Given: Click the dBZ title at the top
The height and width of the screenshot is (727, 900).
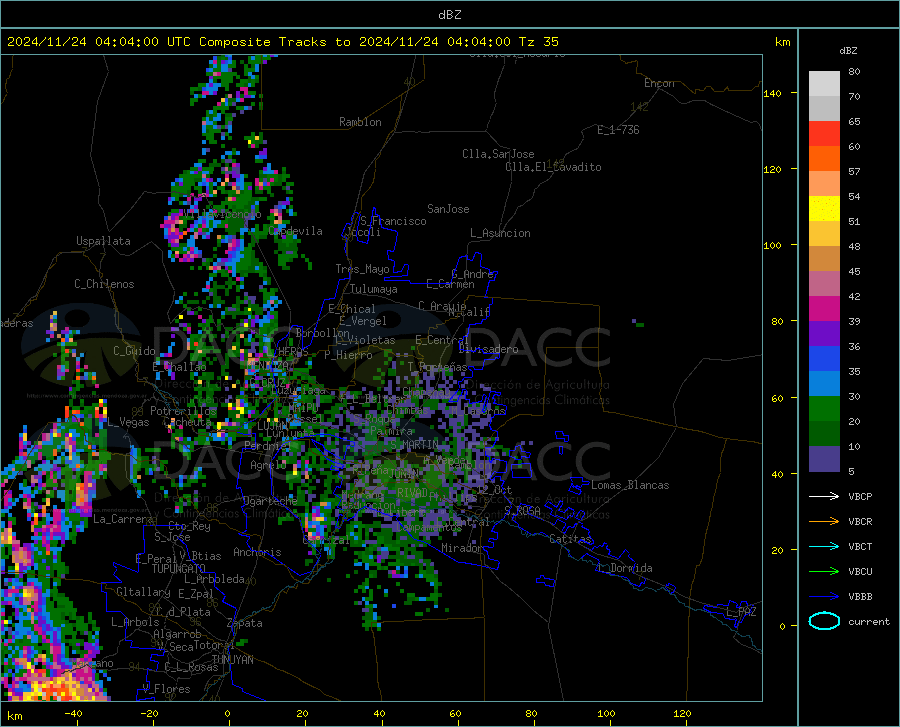Looking at the screenshot, I should [449, 15].
